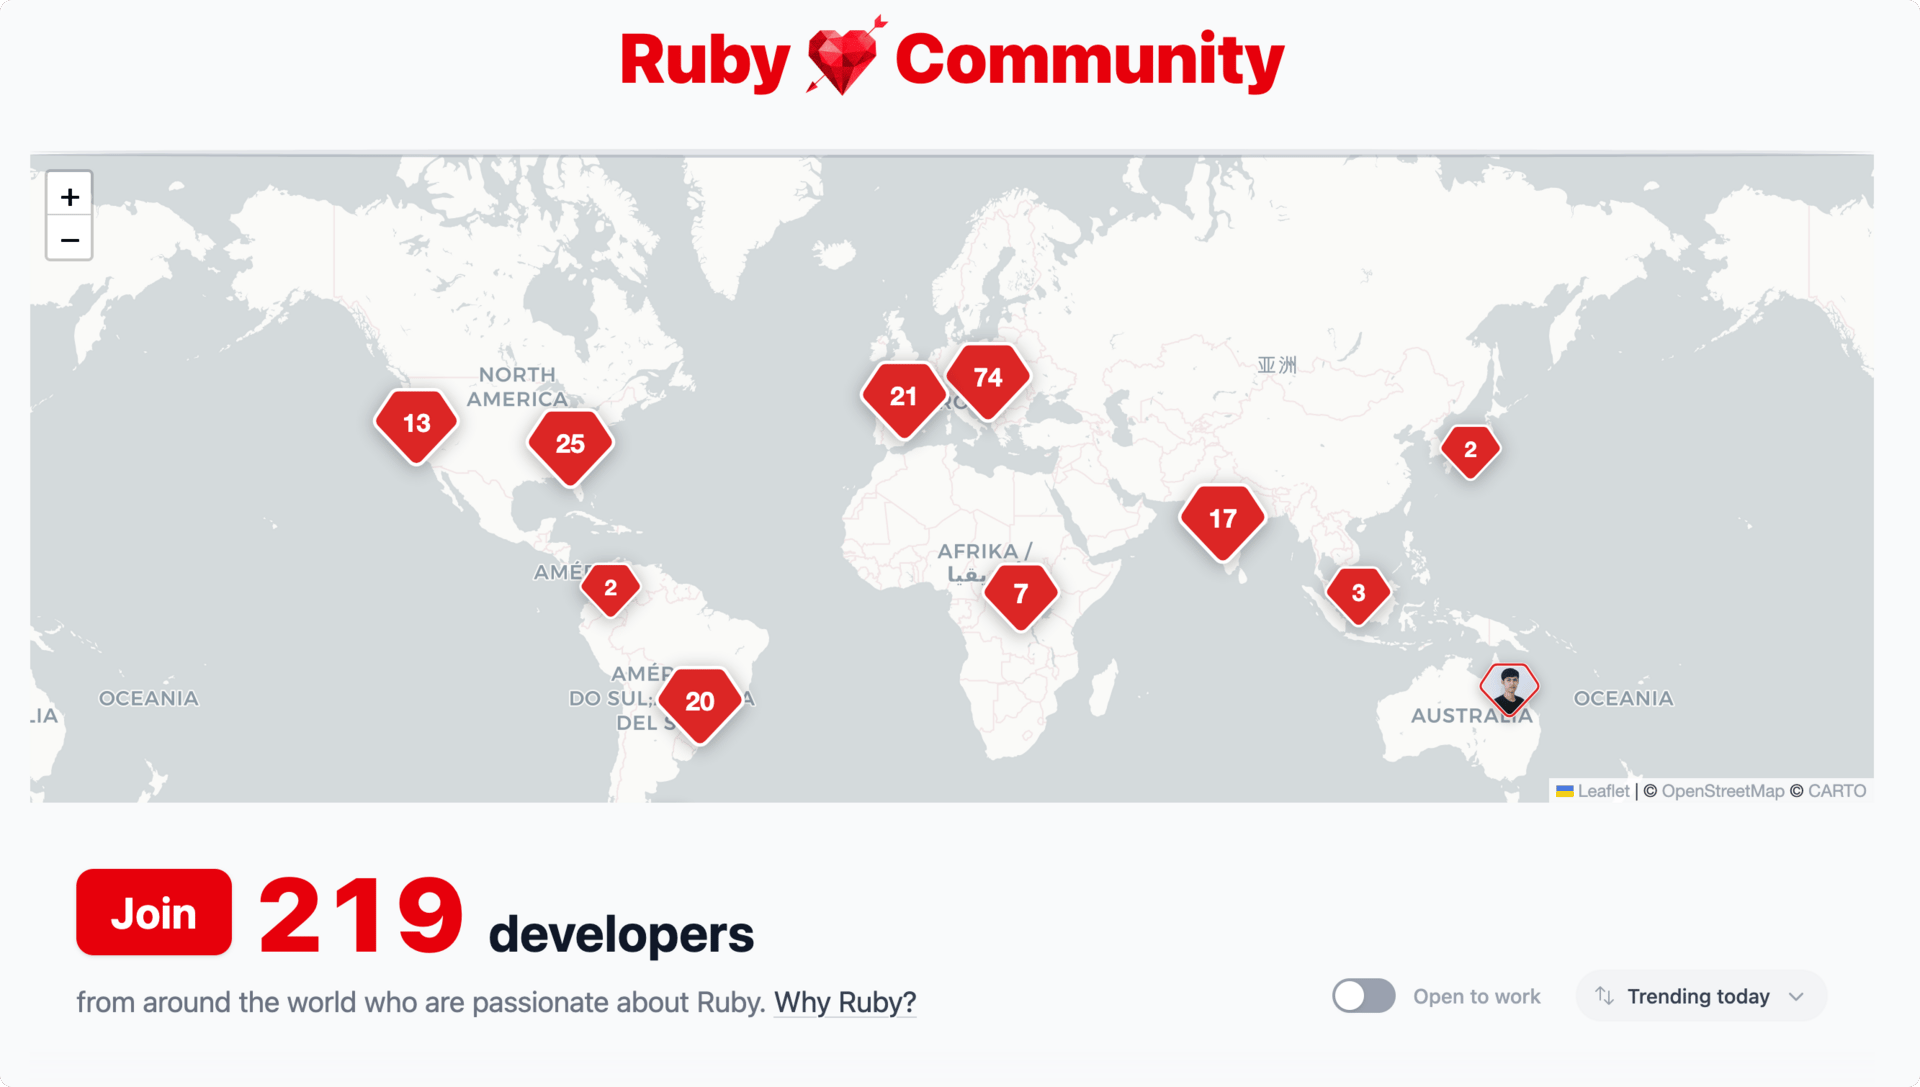1920x1087 pixels.
Task: Open the 74 developers cluster marker
Action: coord(987,378)
